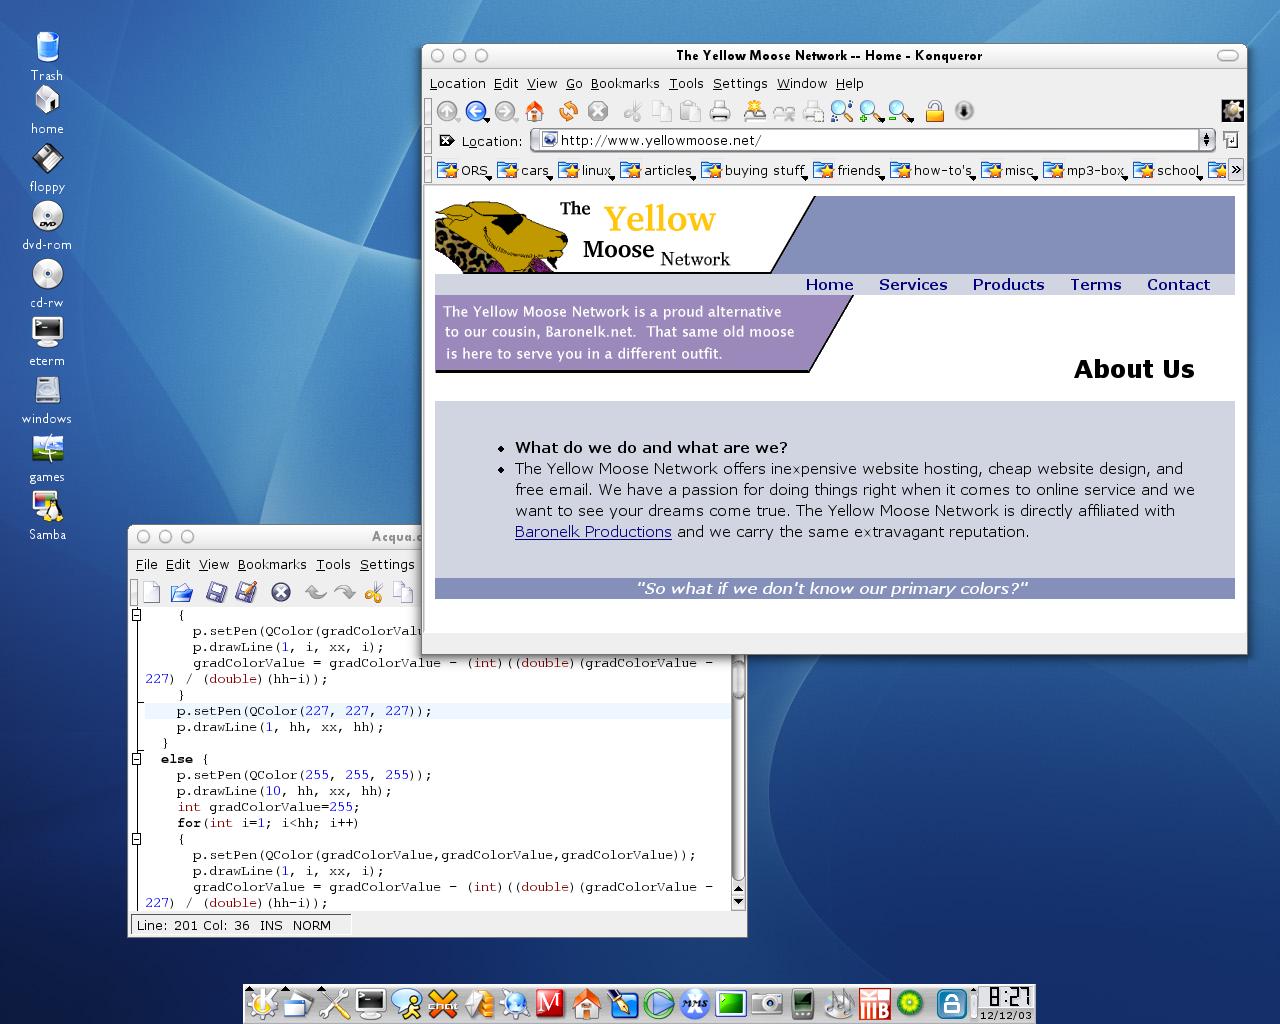Open the Samba desktop icon

pos(47,515)
